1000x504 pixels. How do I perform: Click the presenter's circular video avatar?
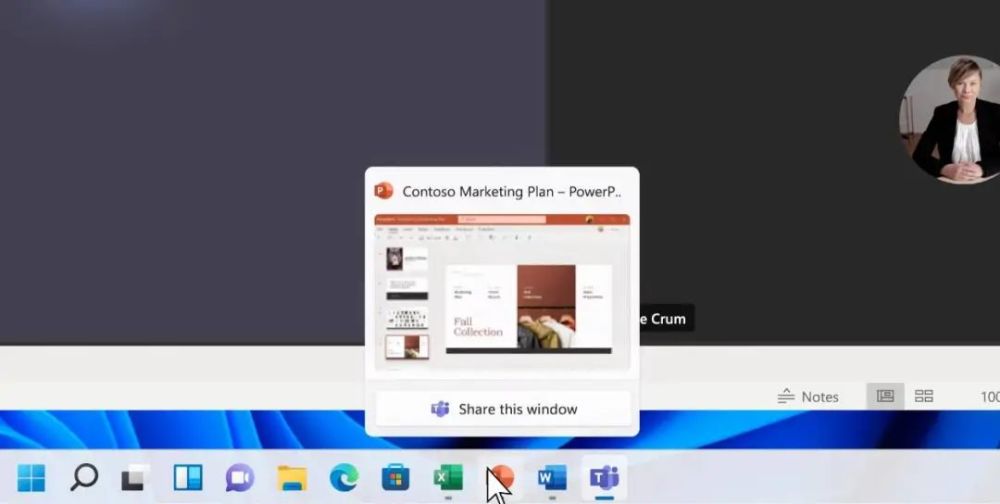[x=950, y=119]
